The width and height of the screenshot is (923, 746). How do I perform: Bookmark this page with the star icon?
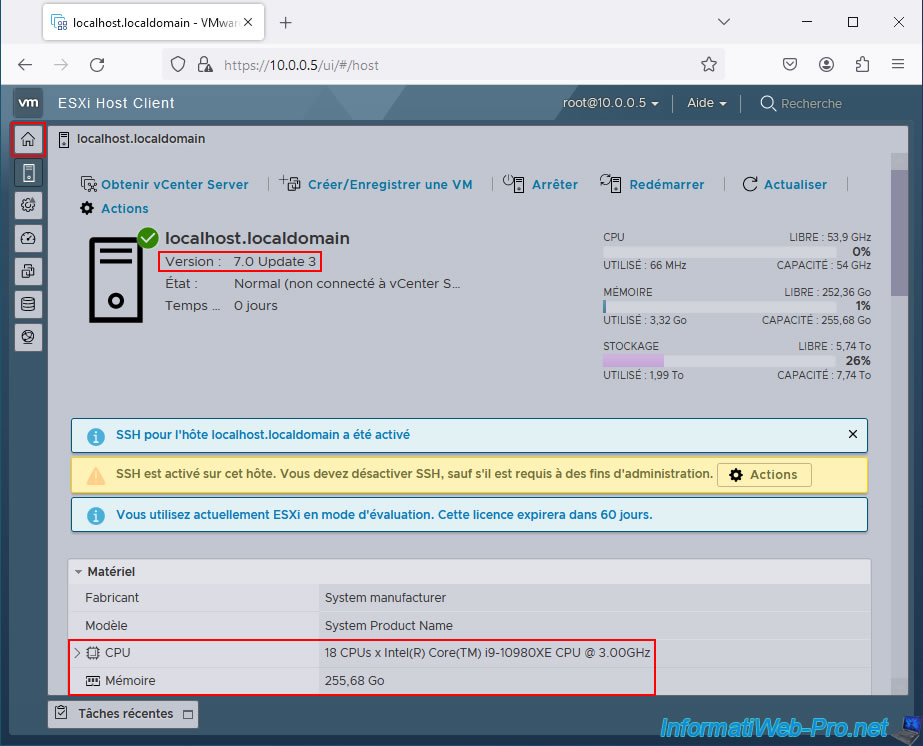[x=709, y=65]
